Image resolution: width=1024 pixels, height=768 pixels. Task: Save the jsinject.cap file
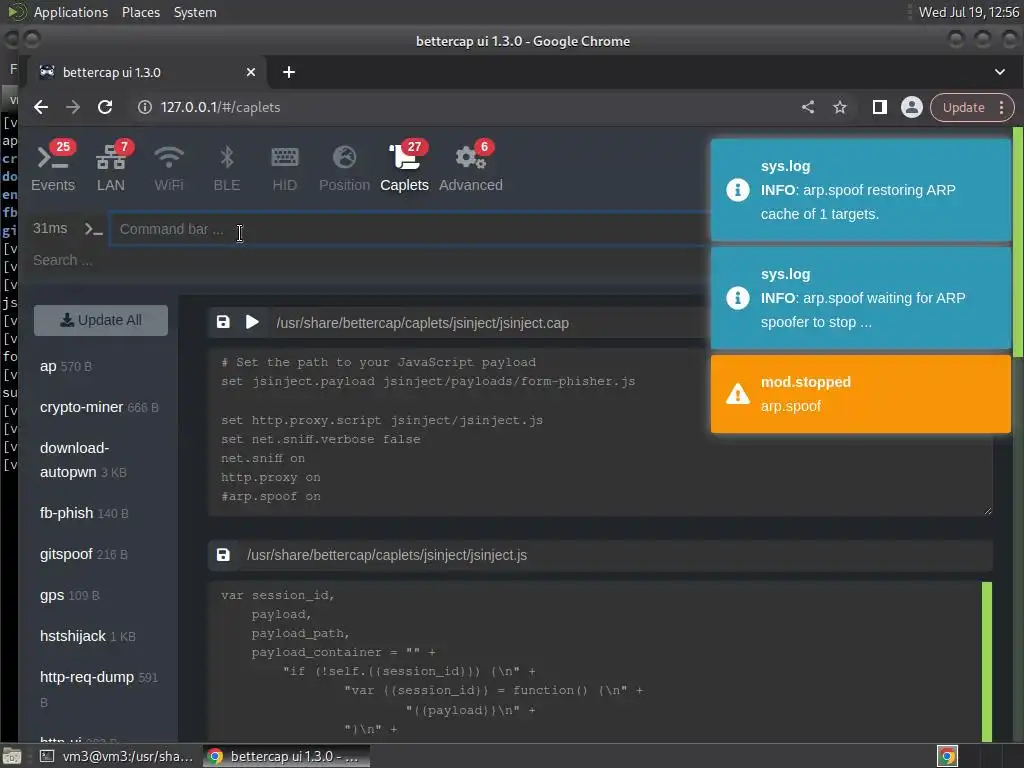click(223, 322)
